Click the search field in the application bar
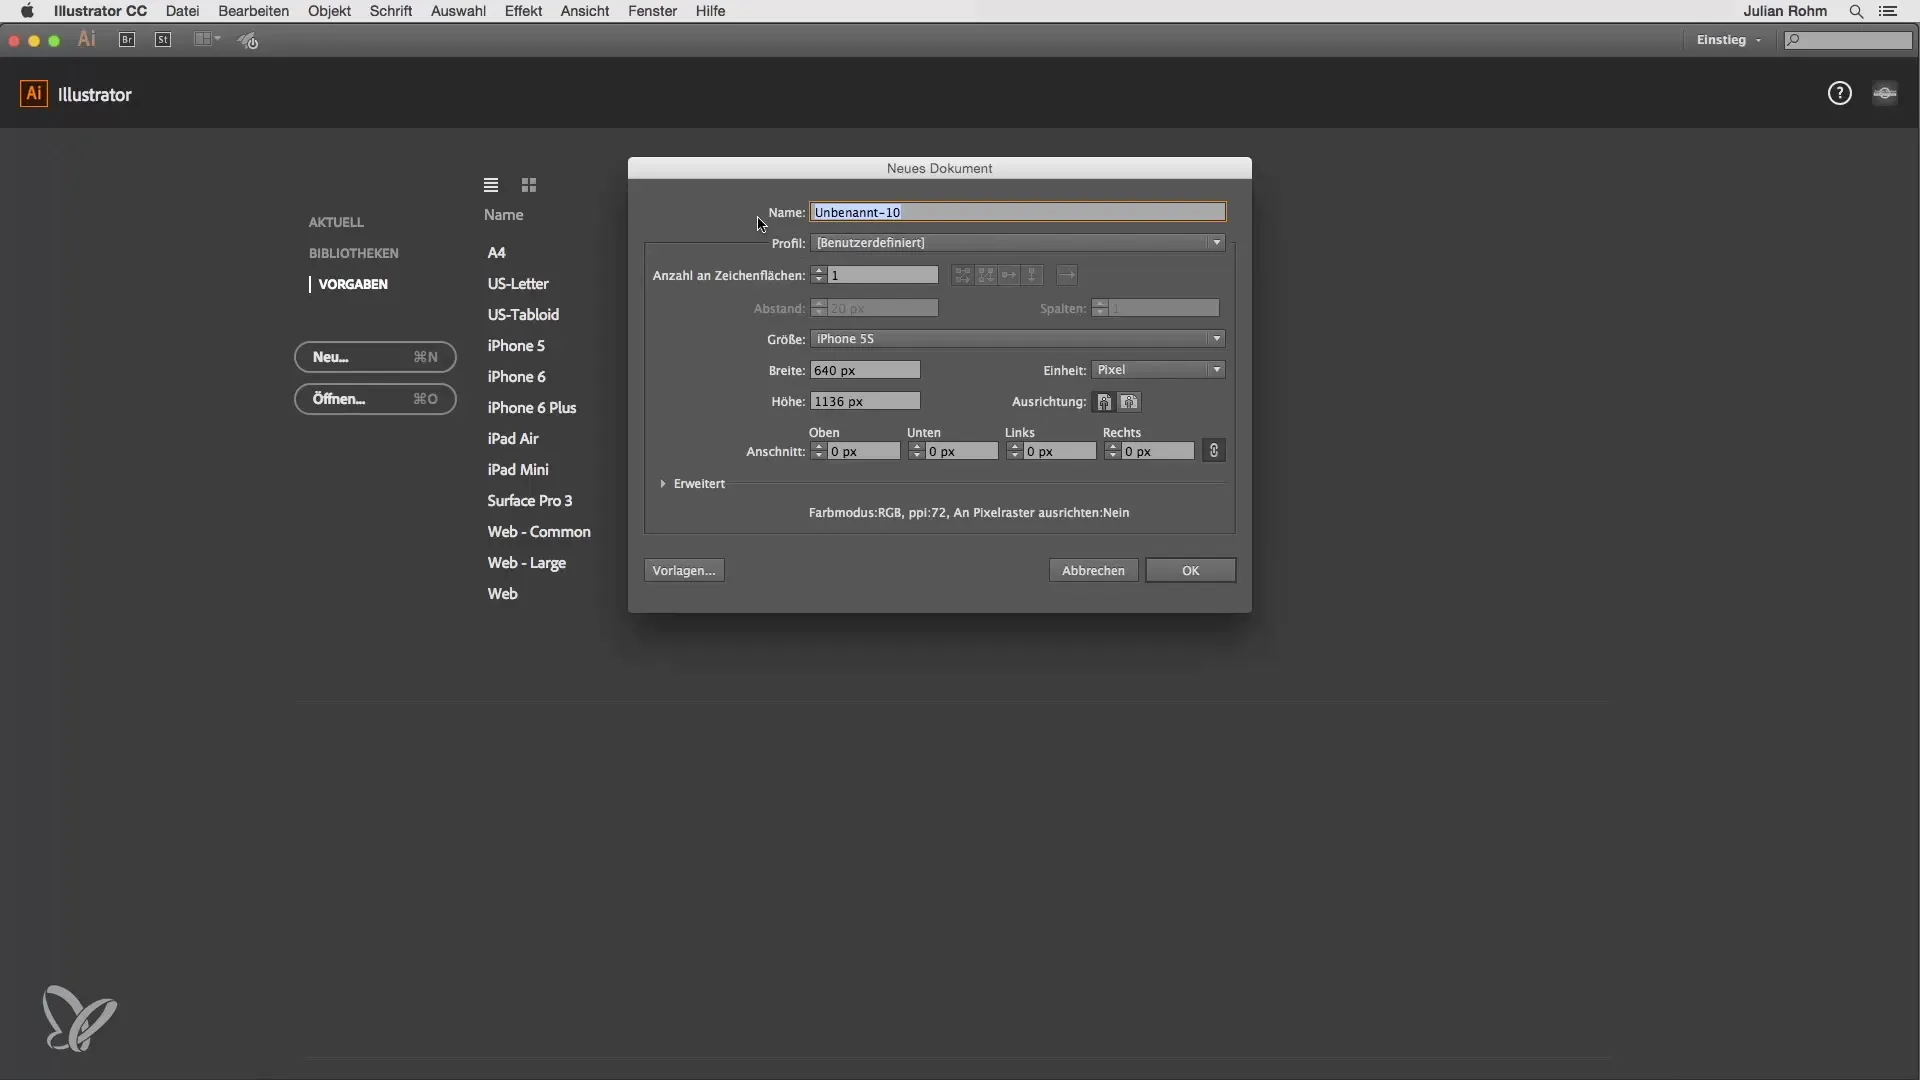 click(1848, 40)
